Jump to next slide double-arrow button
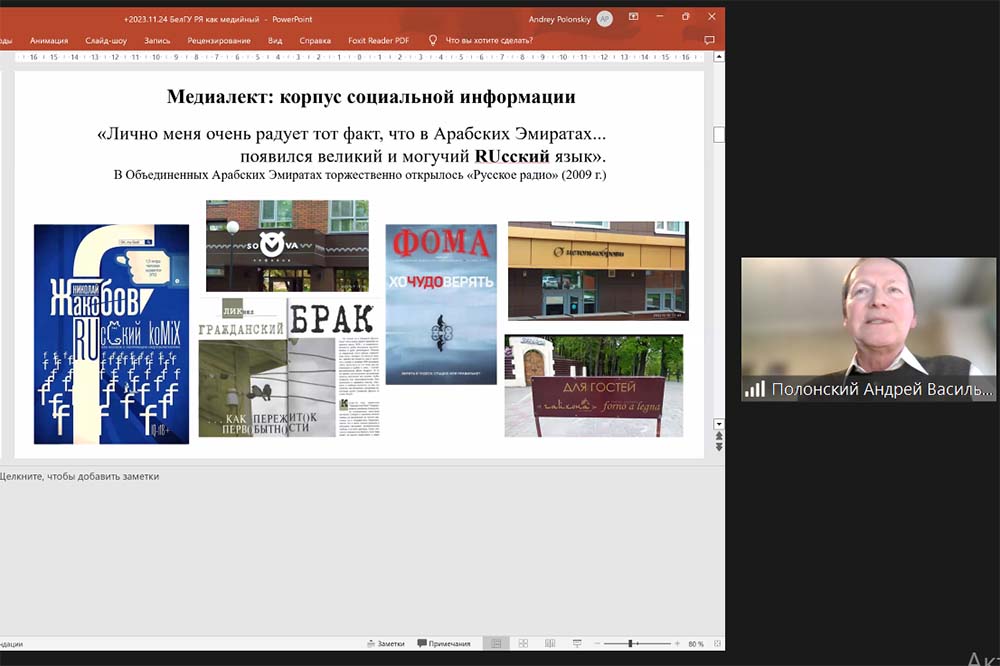1000x666 pixels. 718,447
